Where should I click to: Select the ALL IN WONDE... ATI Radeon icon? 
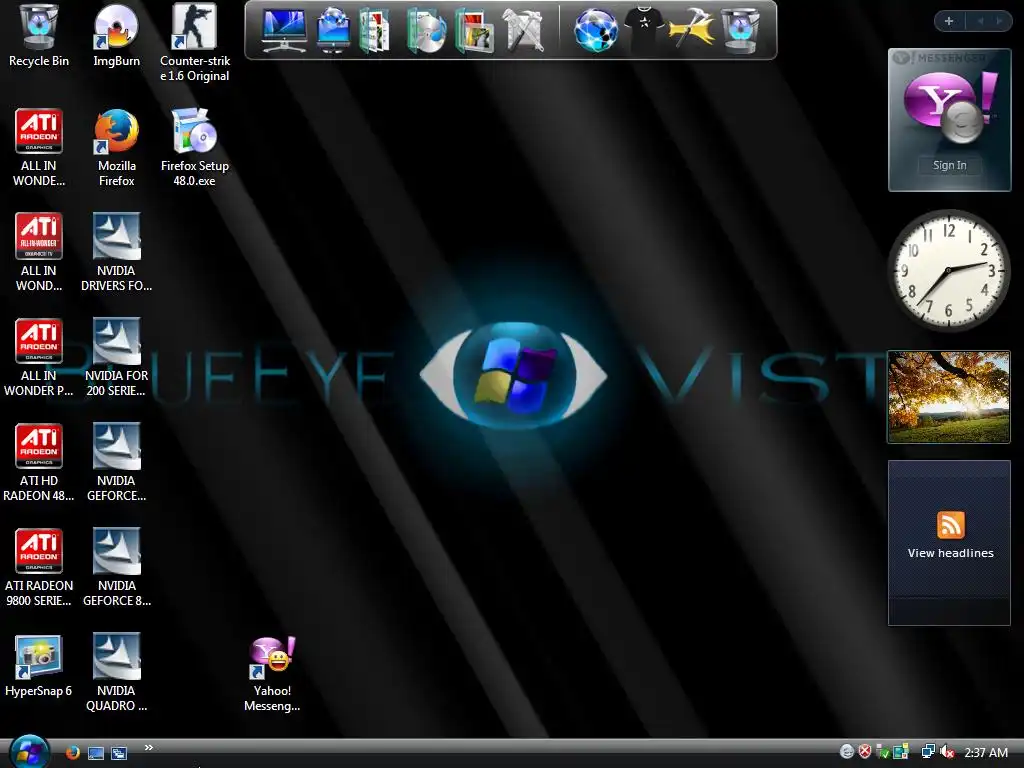tap(39, 148)
